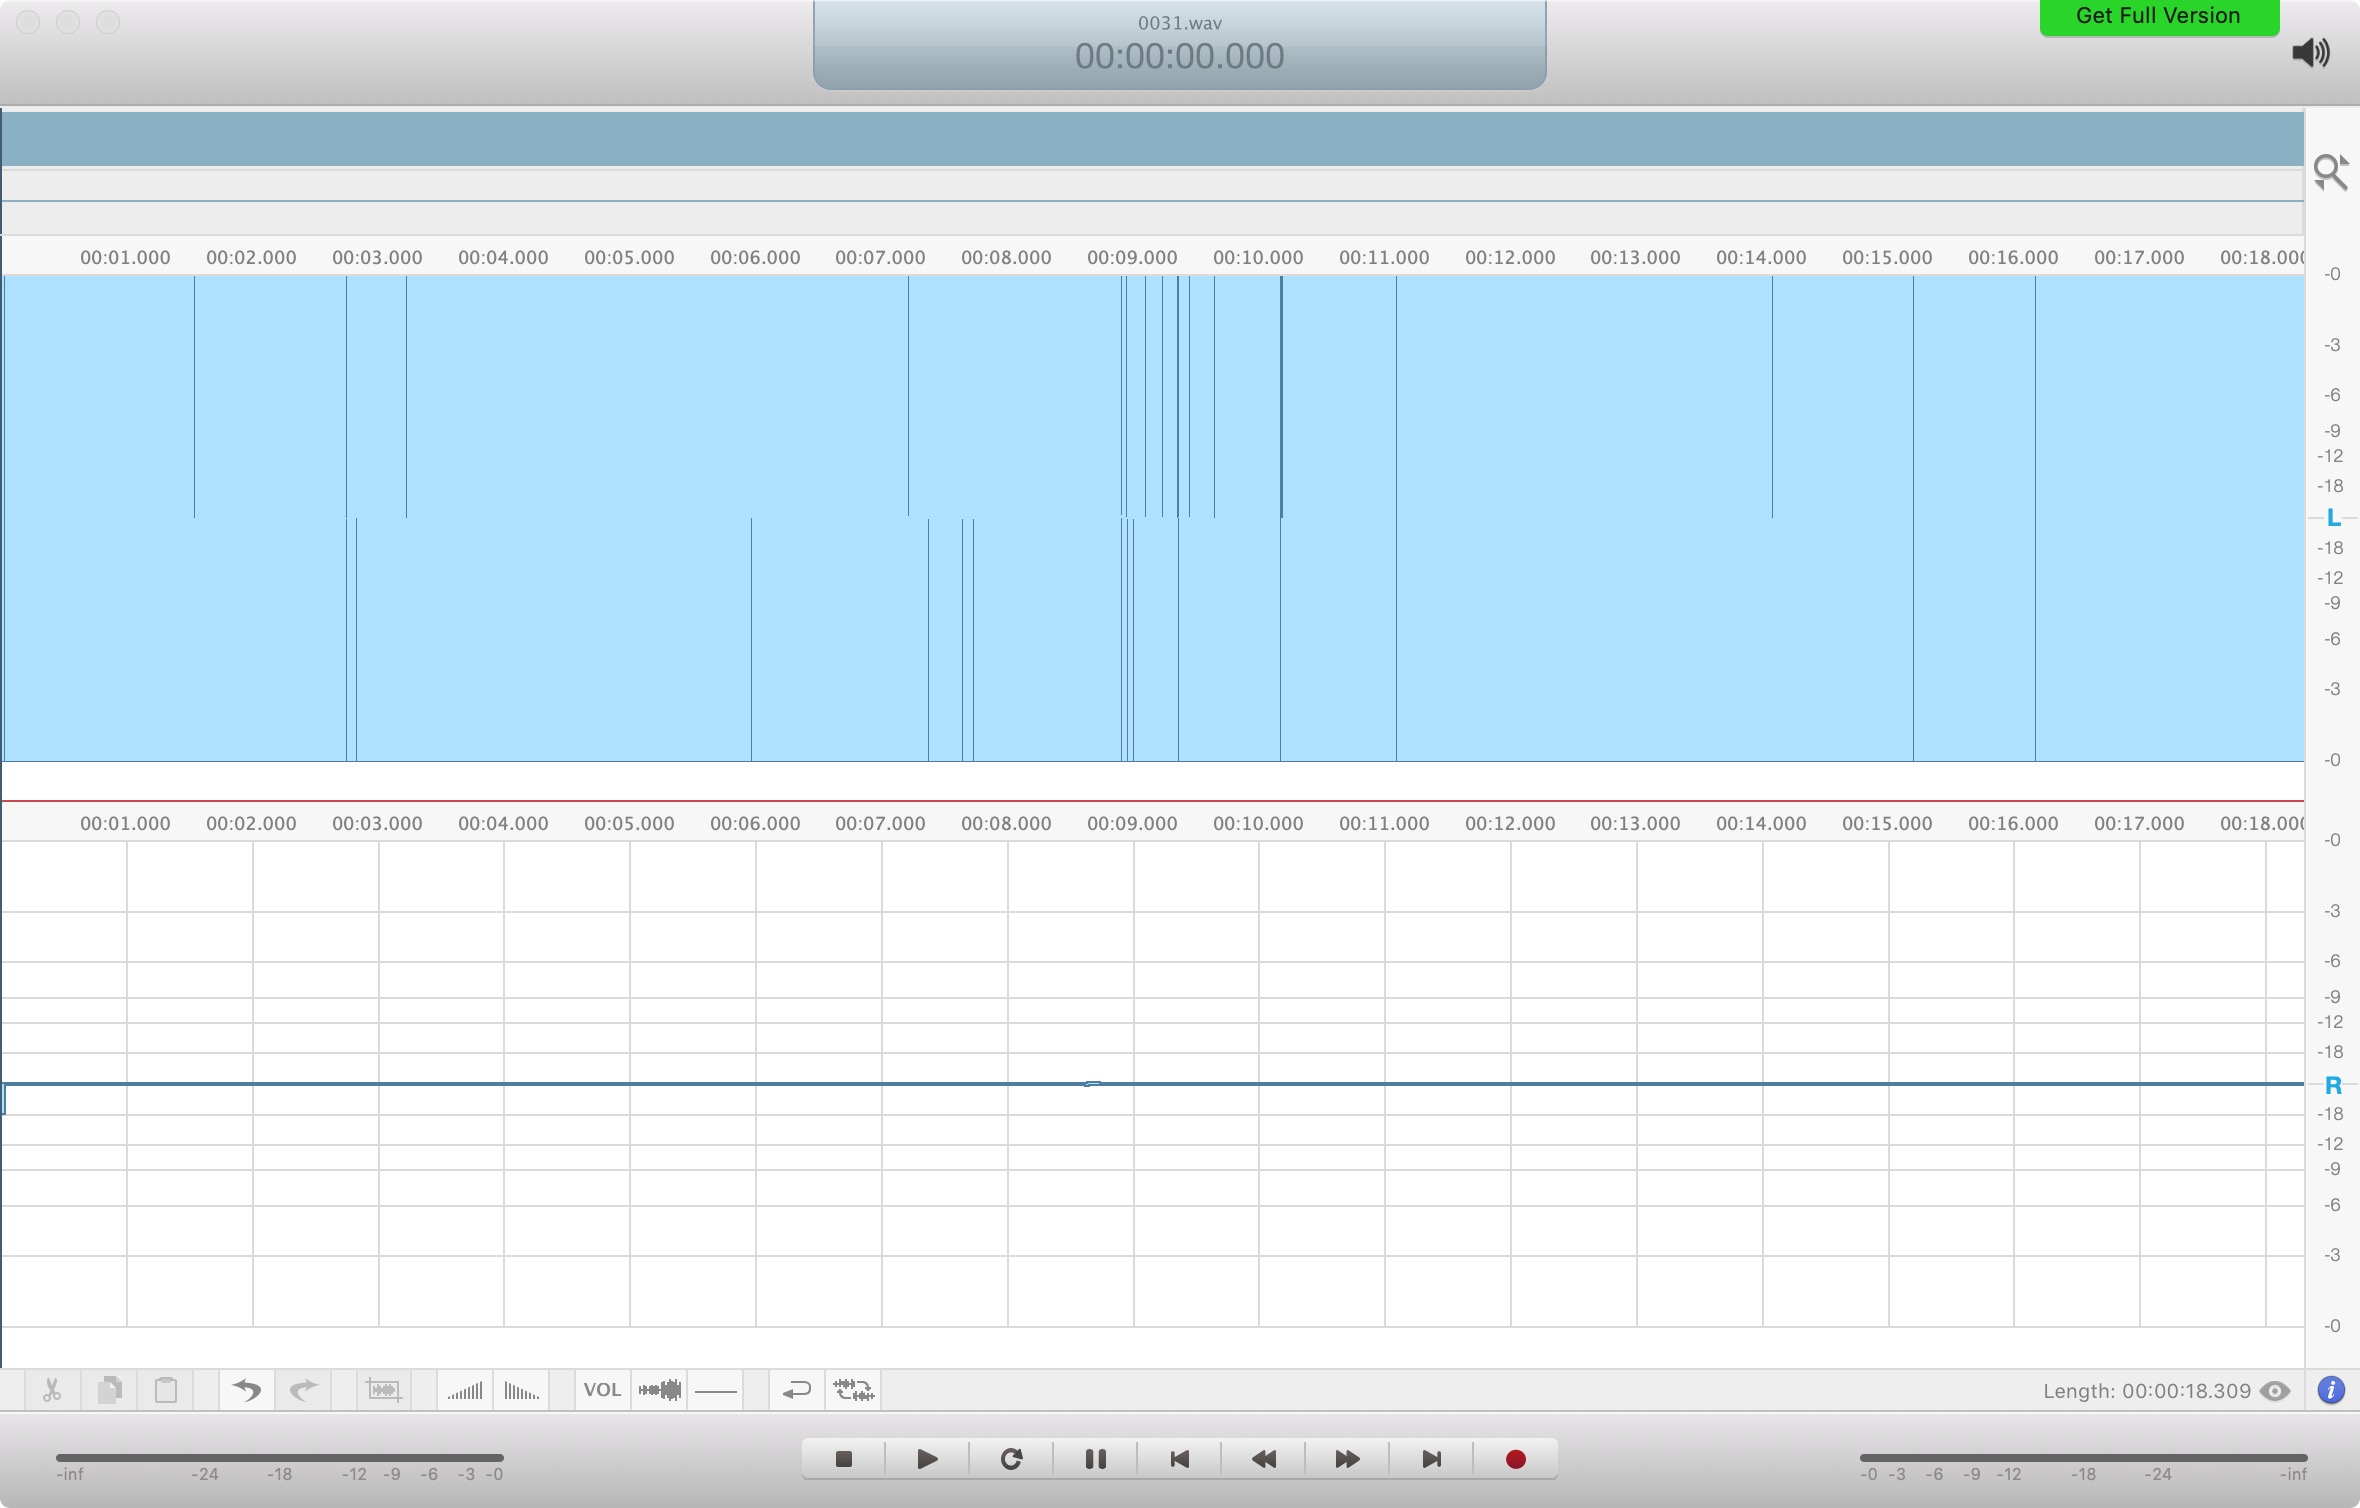
Task: Click 00:08.000 on the lower timeline ruler
Action: 1006,823
